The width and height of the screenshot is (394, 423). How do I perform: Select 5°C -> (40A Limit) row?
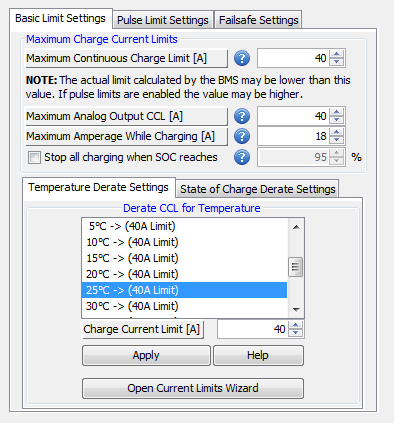coord(185,226)
